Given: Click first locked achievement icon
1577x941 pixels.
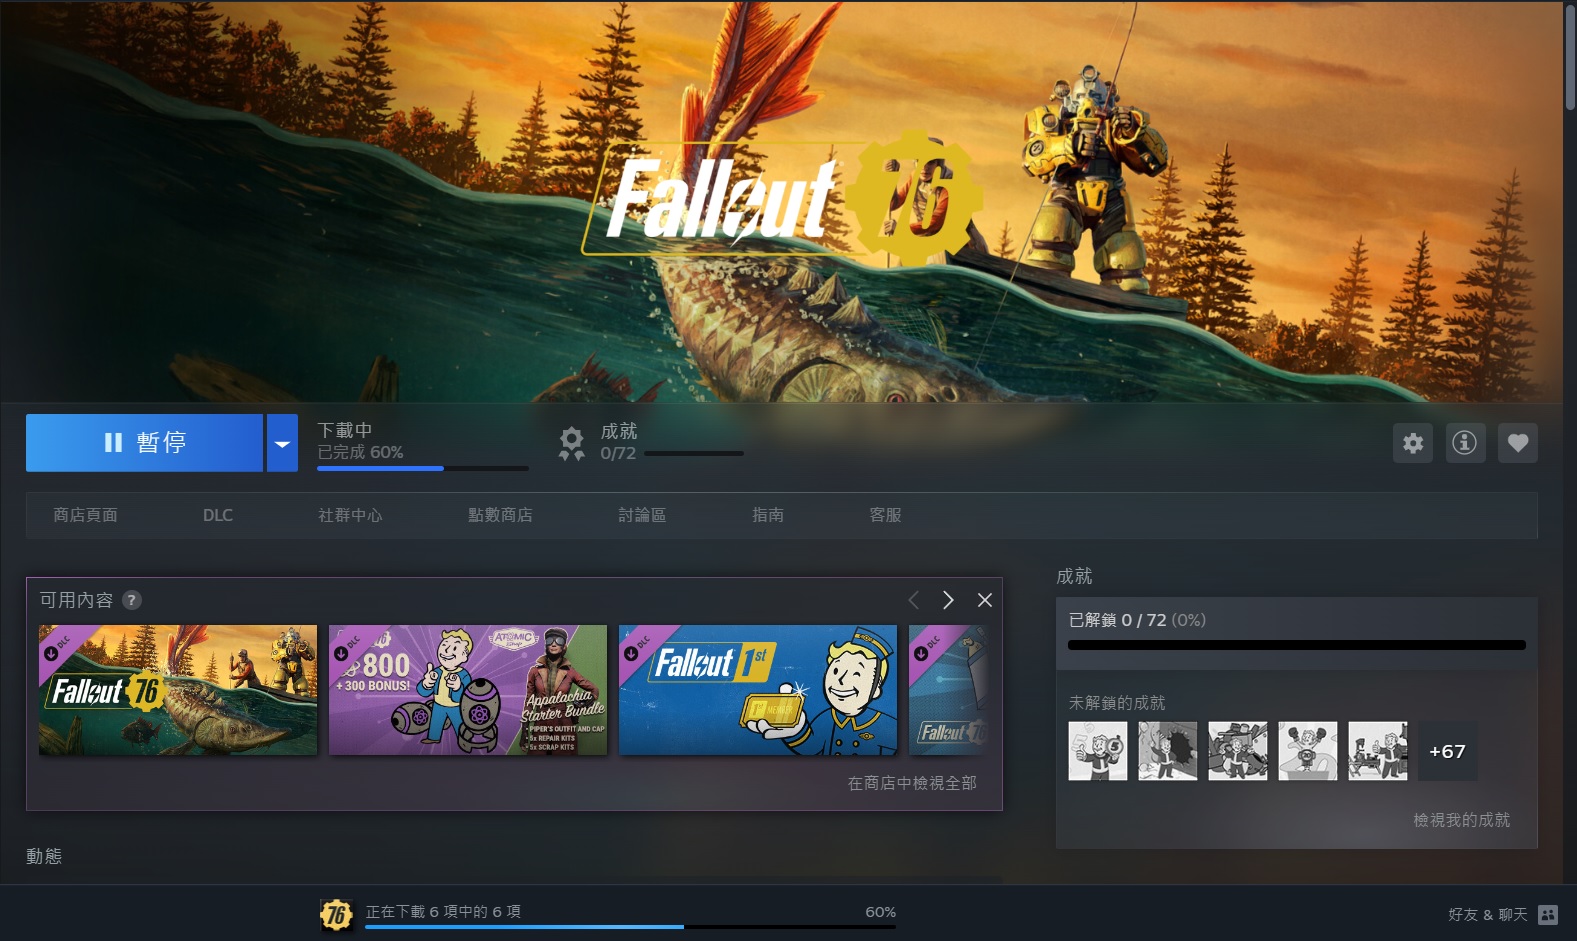Looking at the screenshot, I should coord(1098,751).
